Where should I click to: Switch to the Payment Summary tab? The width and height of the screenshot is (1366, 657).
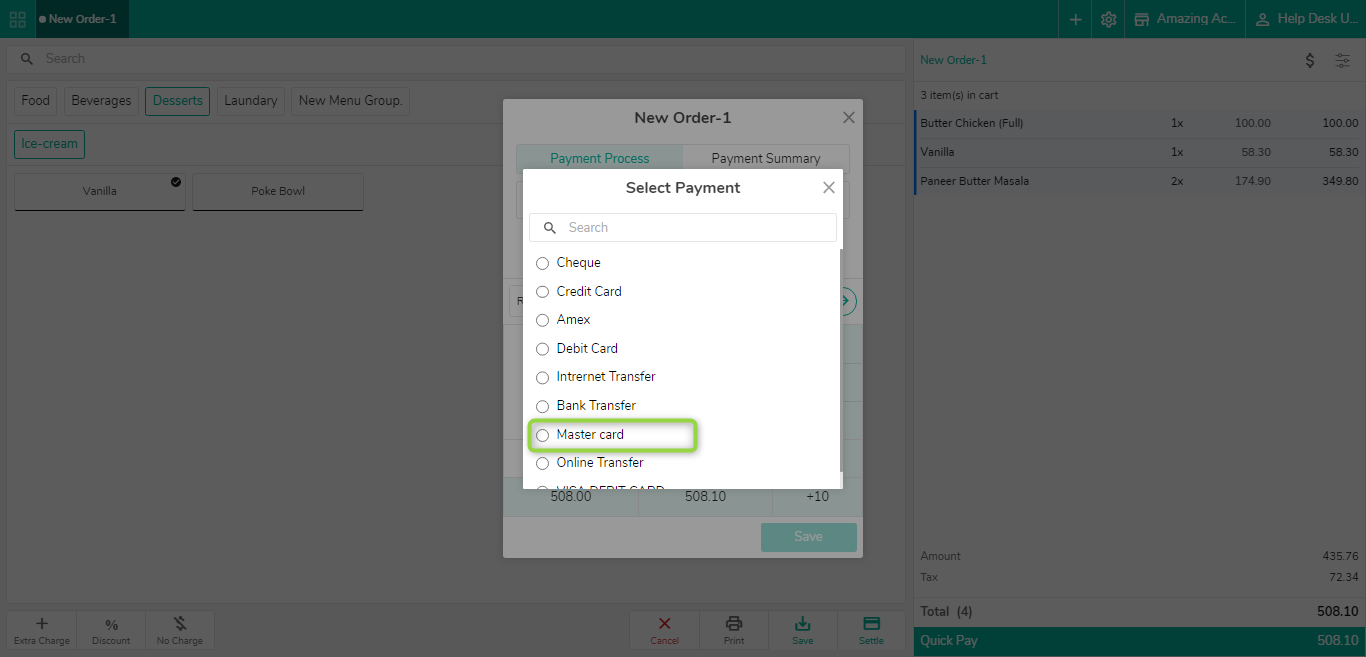pyautogui.click(x=766, y=158)
